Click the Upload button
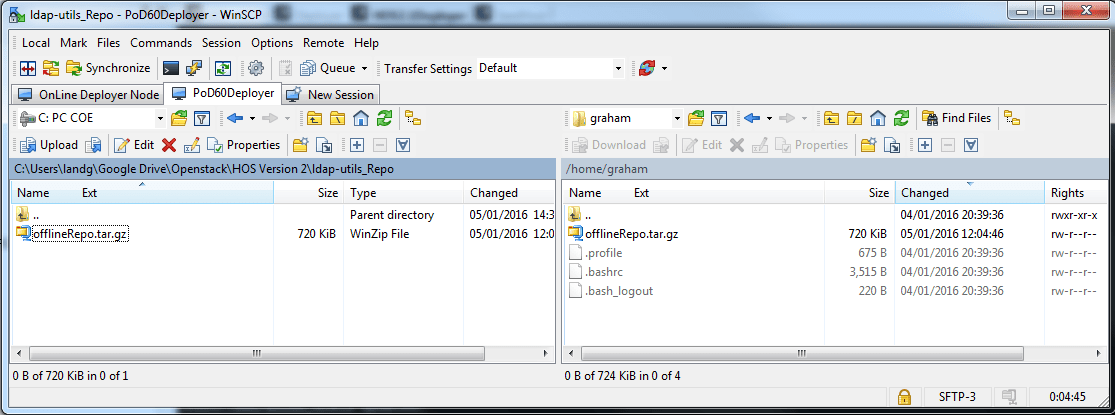Image resolution: width=1115 pixels, height=415 pixels. click(49, 145)
